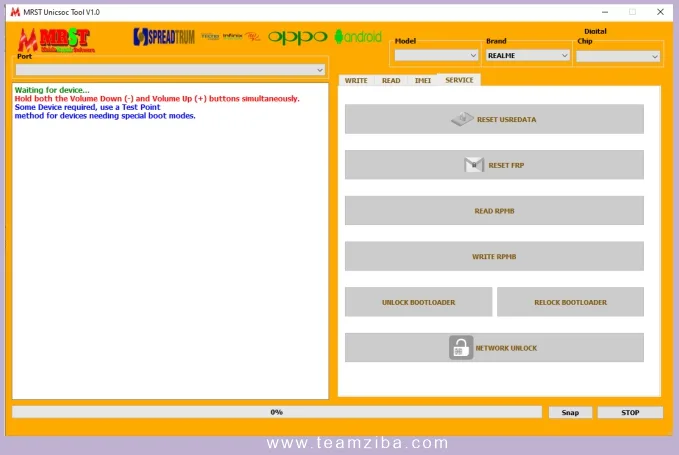
Task: Click the STOP button
Action: [x=630, y=413]
